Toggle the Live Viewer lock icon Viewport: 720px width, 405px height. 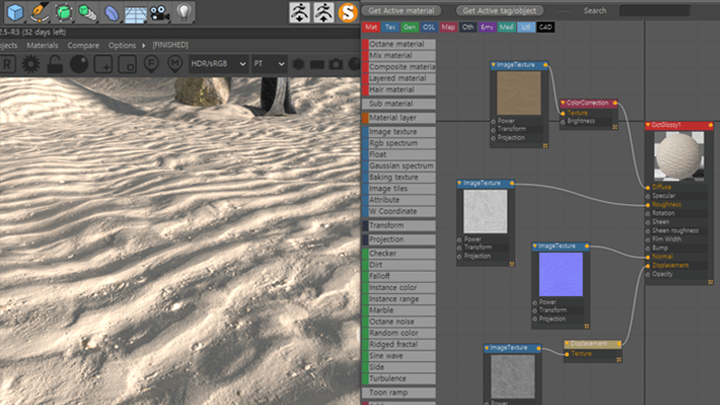click(x=55, y=64)
